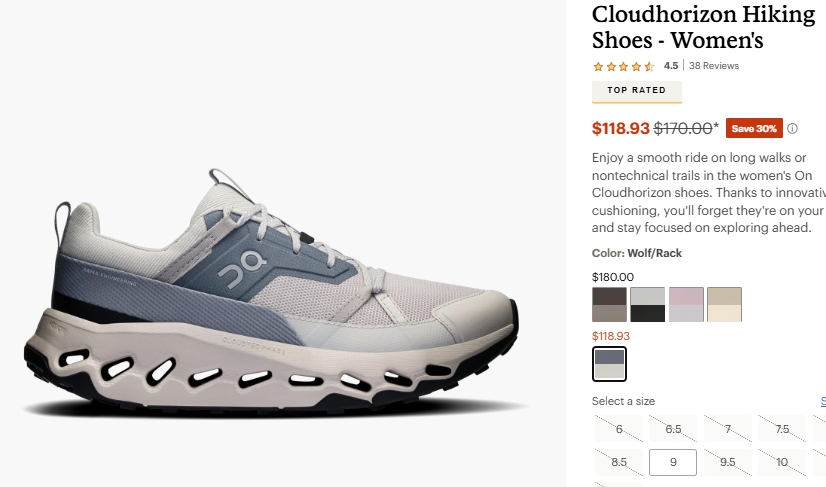Click the Top Rated badge
The height and width of the screenshot is (487, 826).
click(x=636, y=91)
